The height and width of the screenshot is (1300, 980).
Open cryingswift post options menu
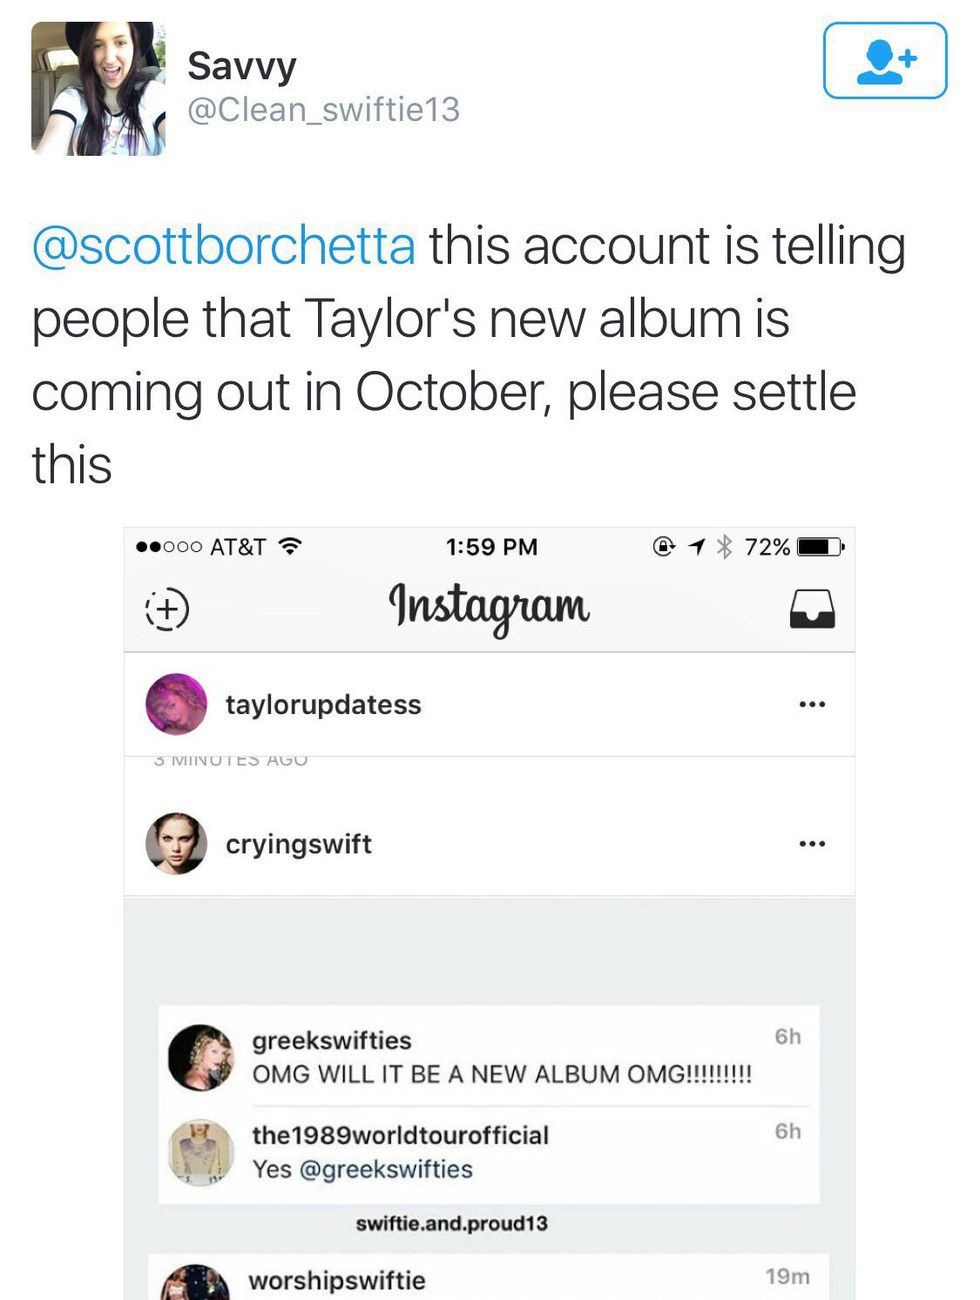pos(812,844)
